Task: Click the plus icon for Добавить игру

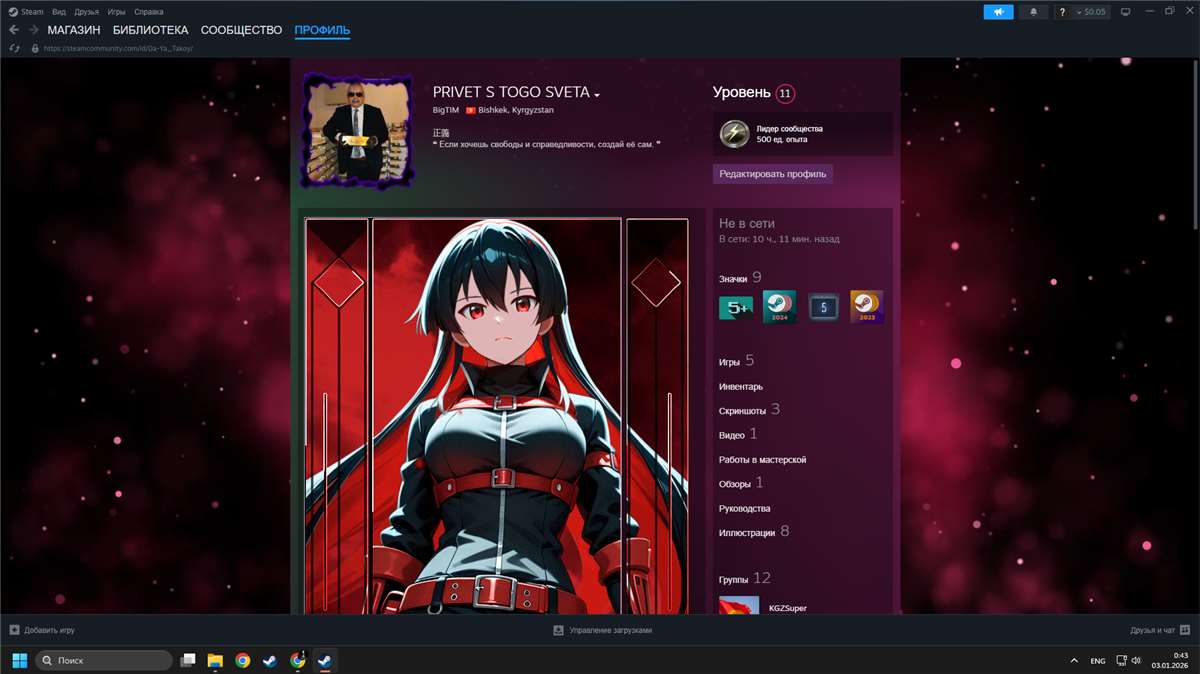Action: point(14,630)
